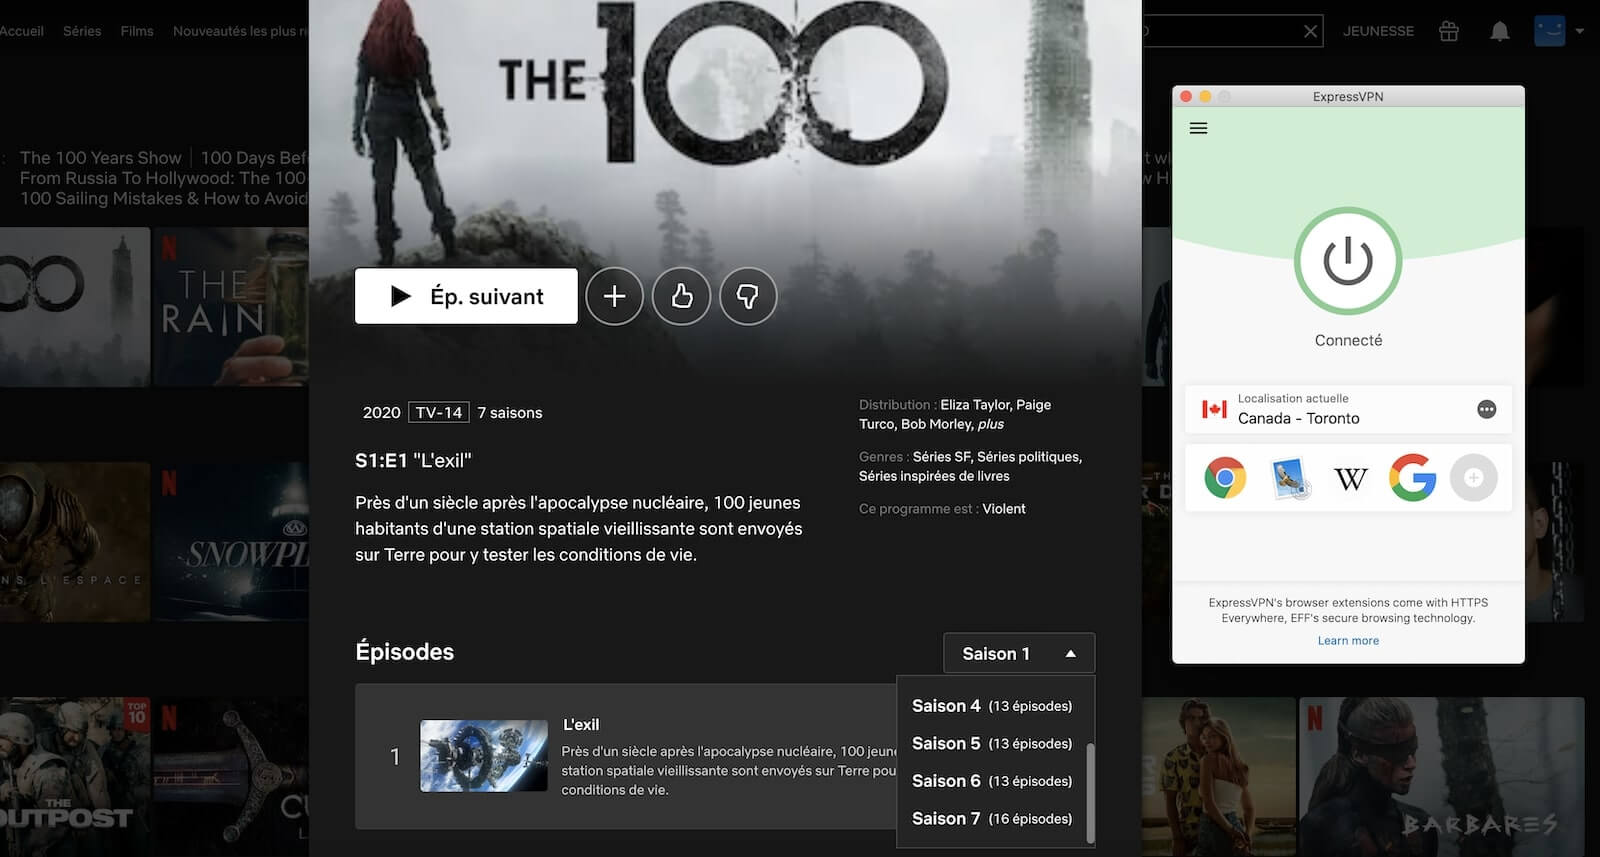
Task: Click Learn more link in ExpressVPN
Action: pos(1348,641)
